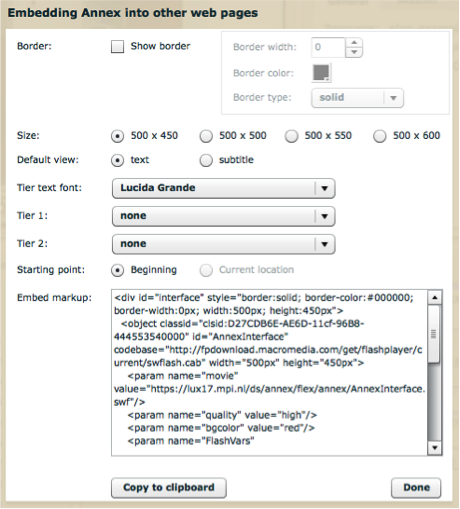This screenshot has width=460, height=509.
Task: Set default view to subtitle
Action: pyautogui.click(x=206, y=160)
